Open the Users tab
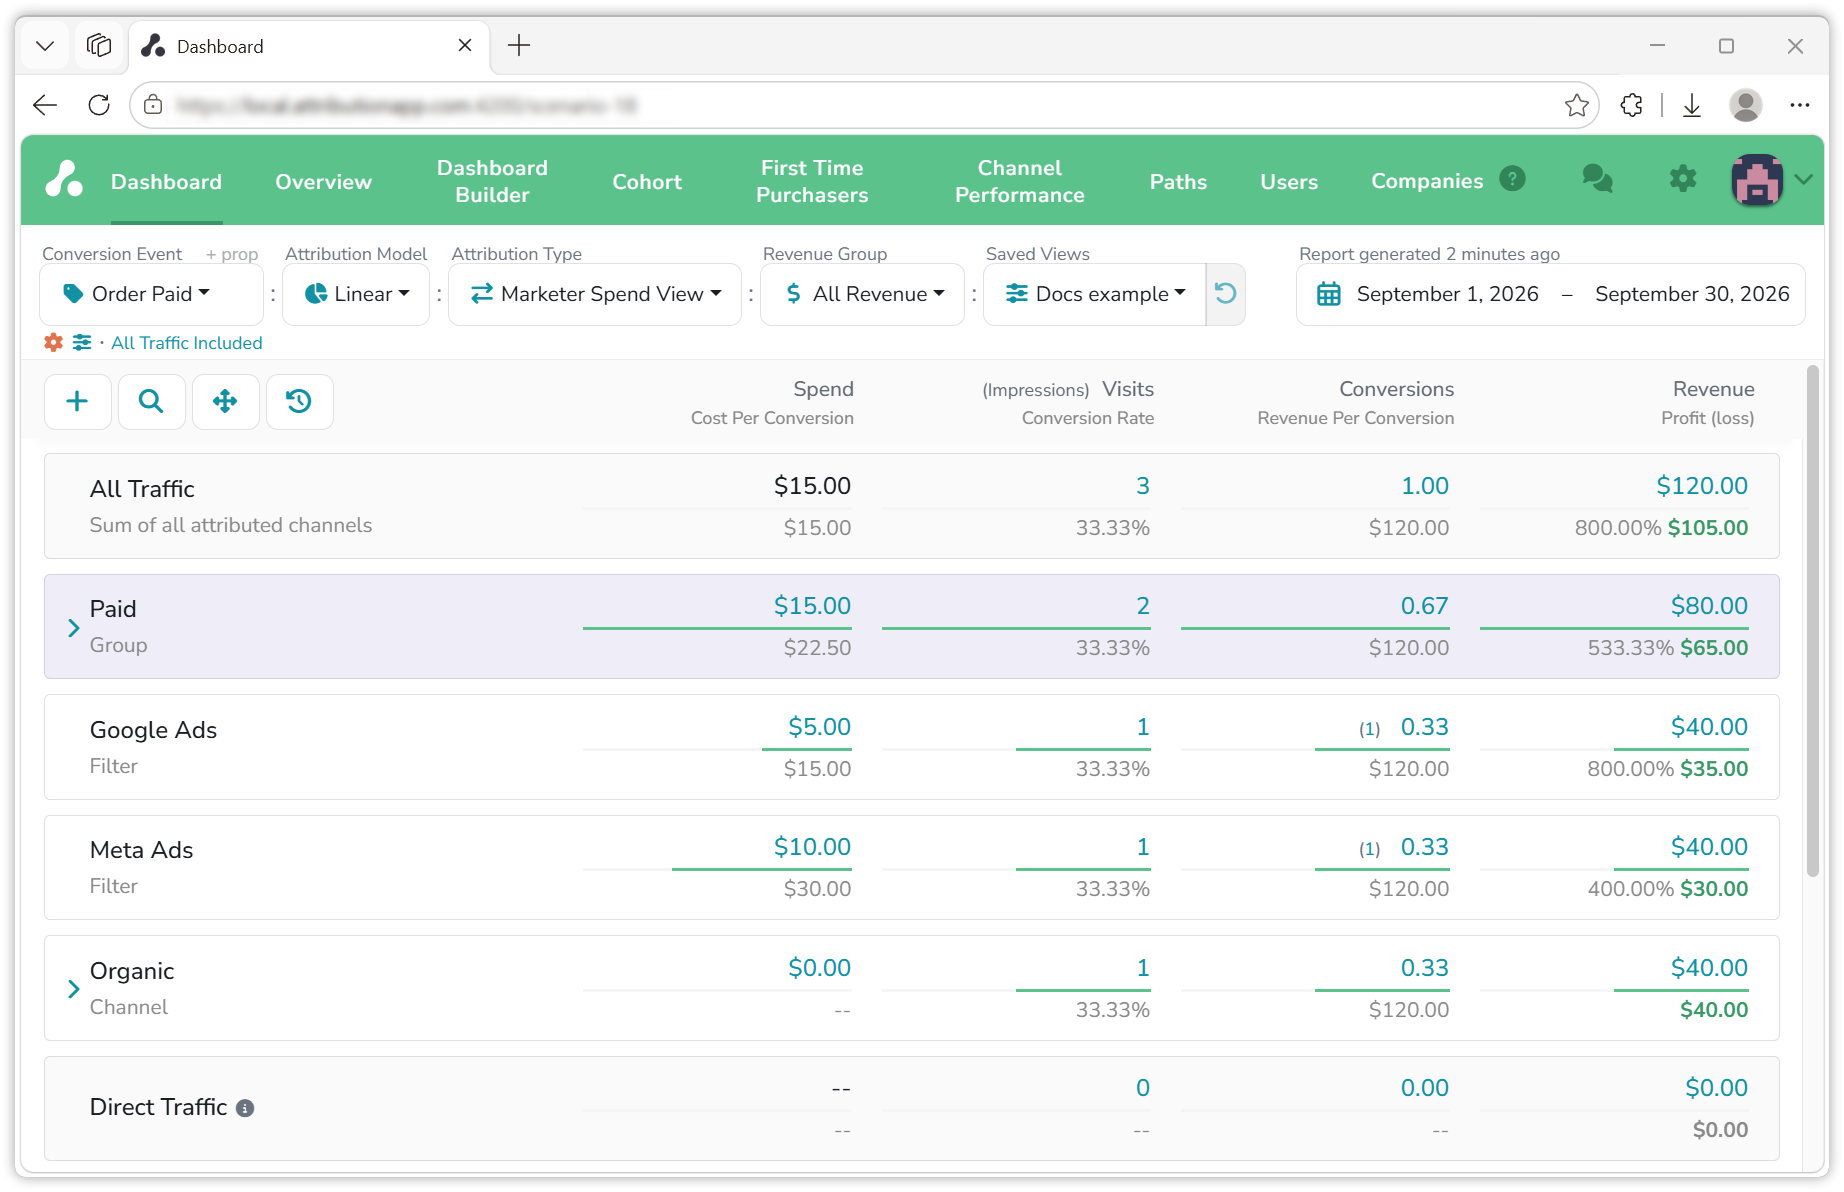The width and height of the screenshot is (1844, 1192). tap(1289, 182)
